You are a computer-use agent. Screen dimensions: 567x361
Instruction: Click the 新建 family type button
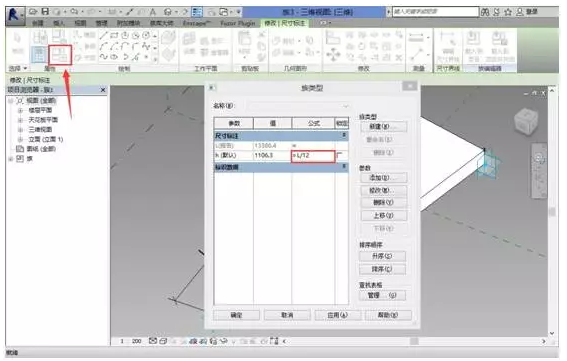click(383, 127)
